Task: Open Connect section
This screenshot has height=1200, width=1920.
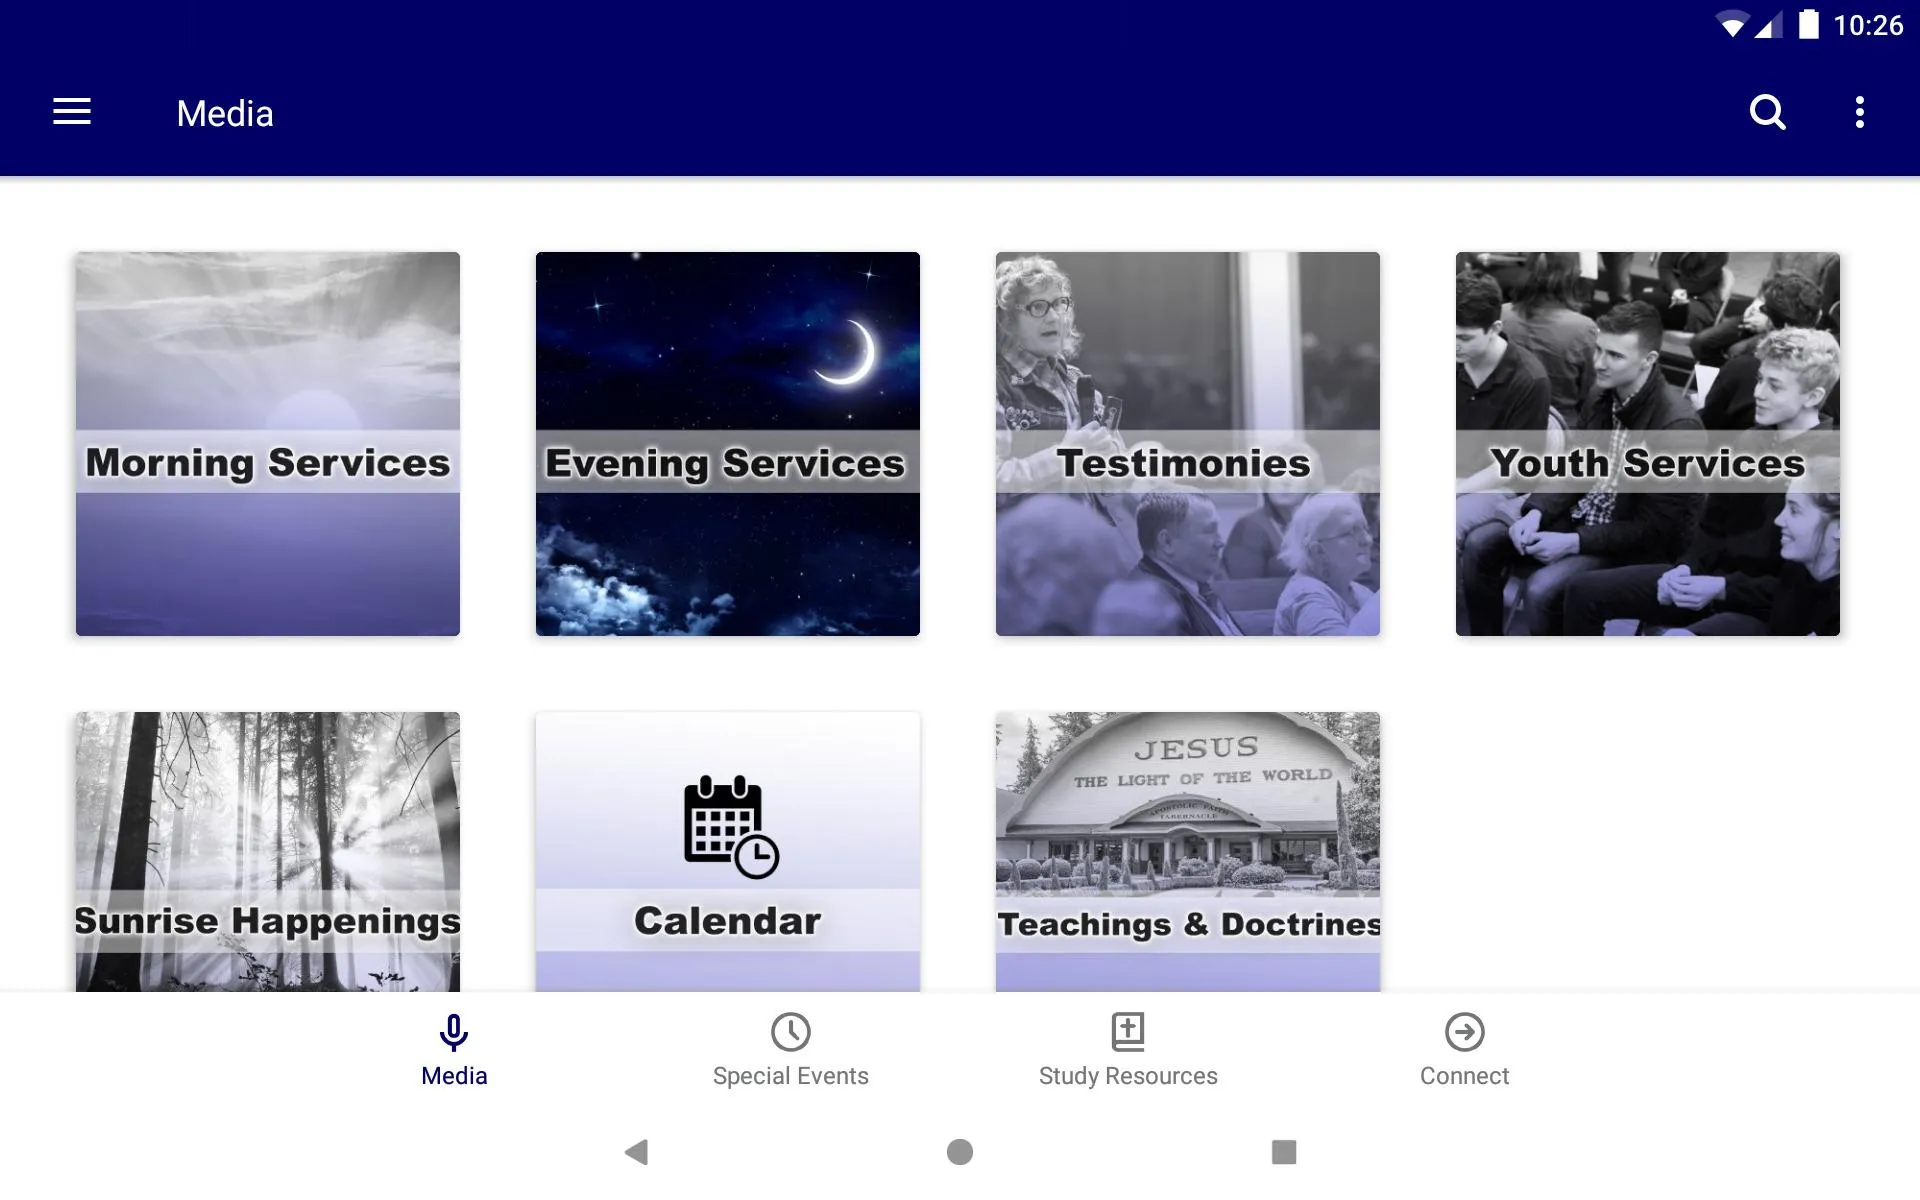Action: 1462,1048
